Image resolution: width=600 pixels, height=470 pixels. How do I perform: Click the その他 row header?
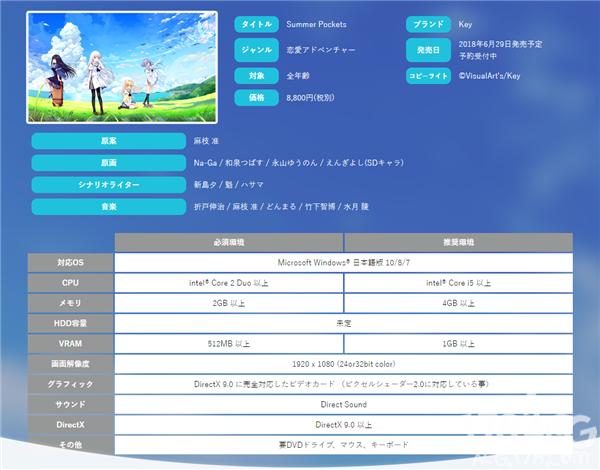tap(70, 445)
